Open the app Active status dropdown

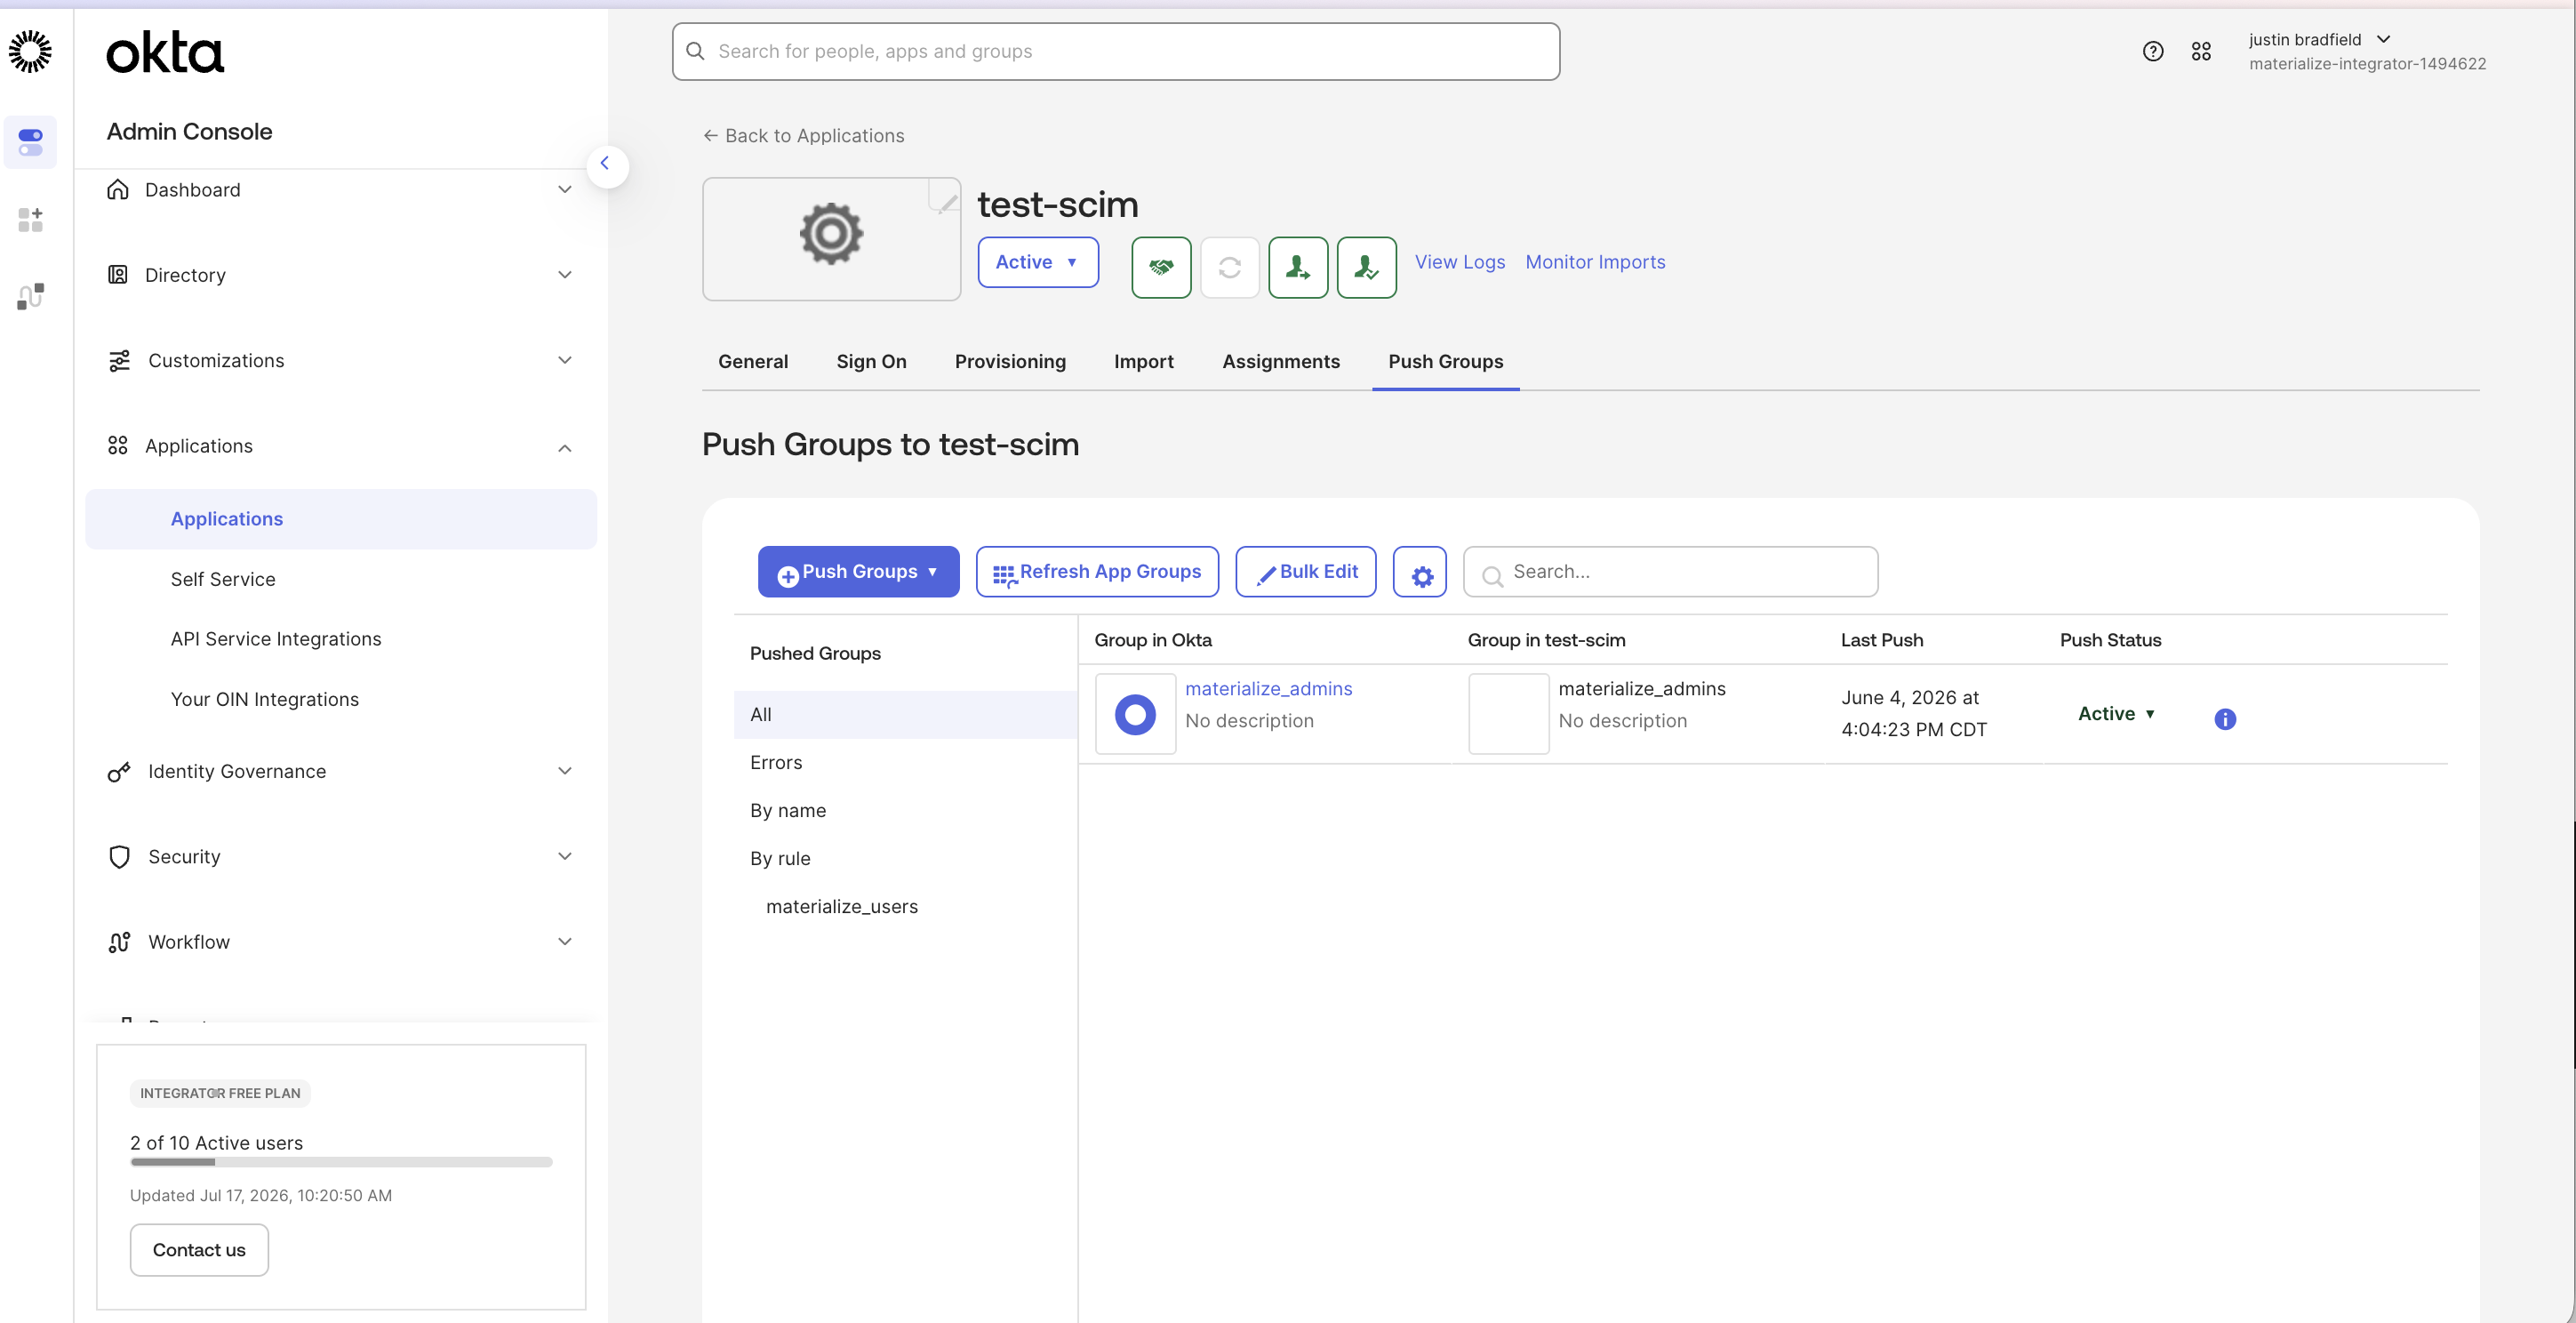pos(1037,262)
